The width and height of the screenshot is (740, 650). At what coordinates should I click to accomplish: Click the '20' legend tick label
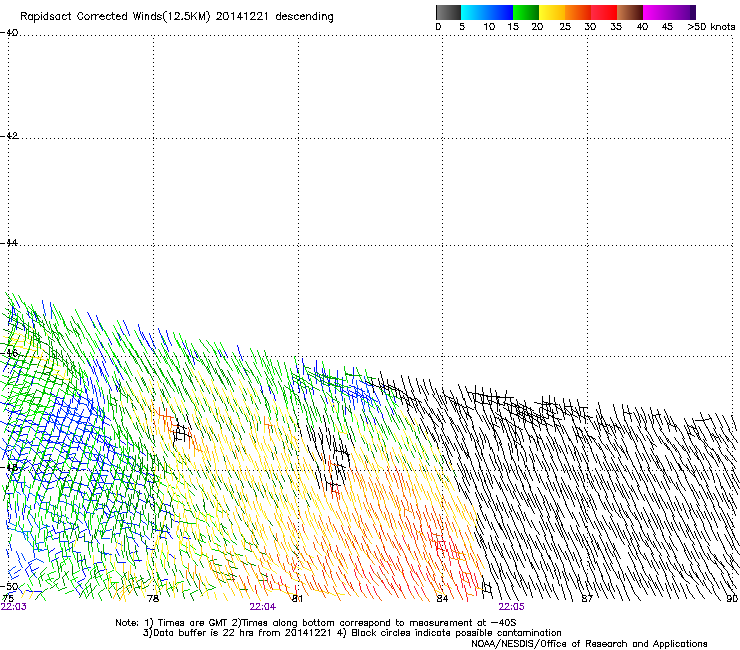point(537,27)
